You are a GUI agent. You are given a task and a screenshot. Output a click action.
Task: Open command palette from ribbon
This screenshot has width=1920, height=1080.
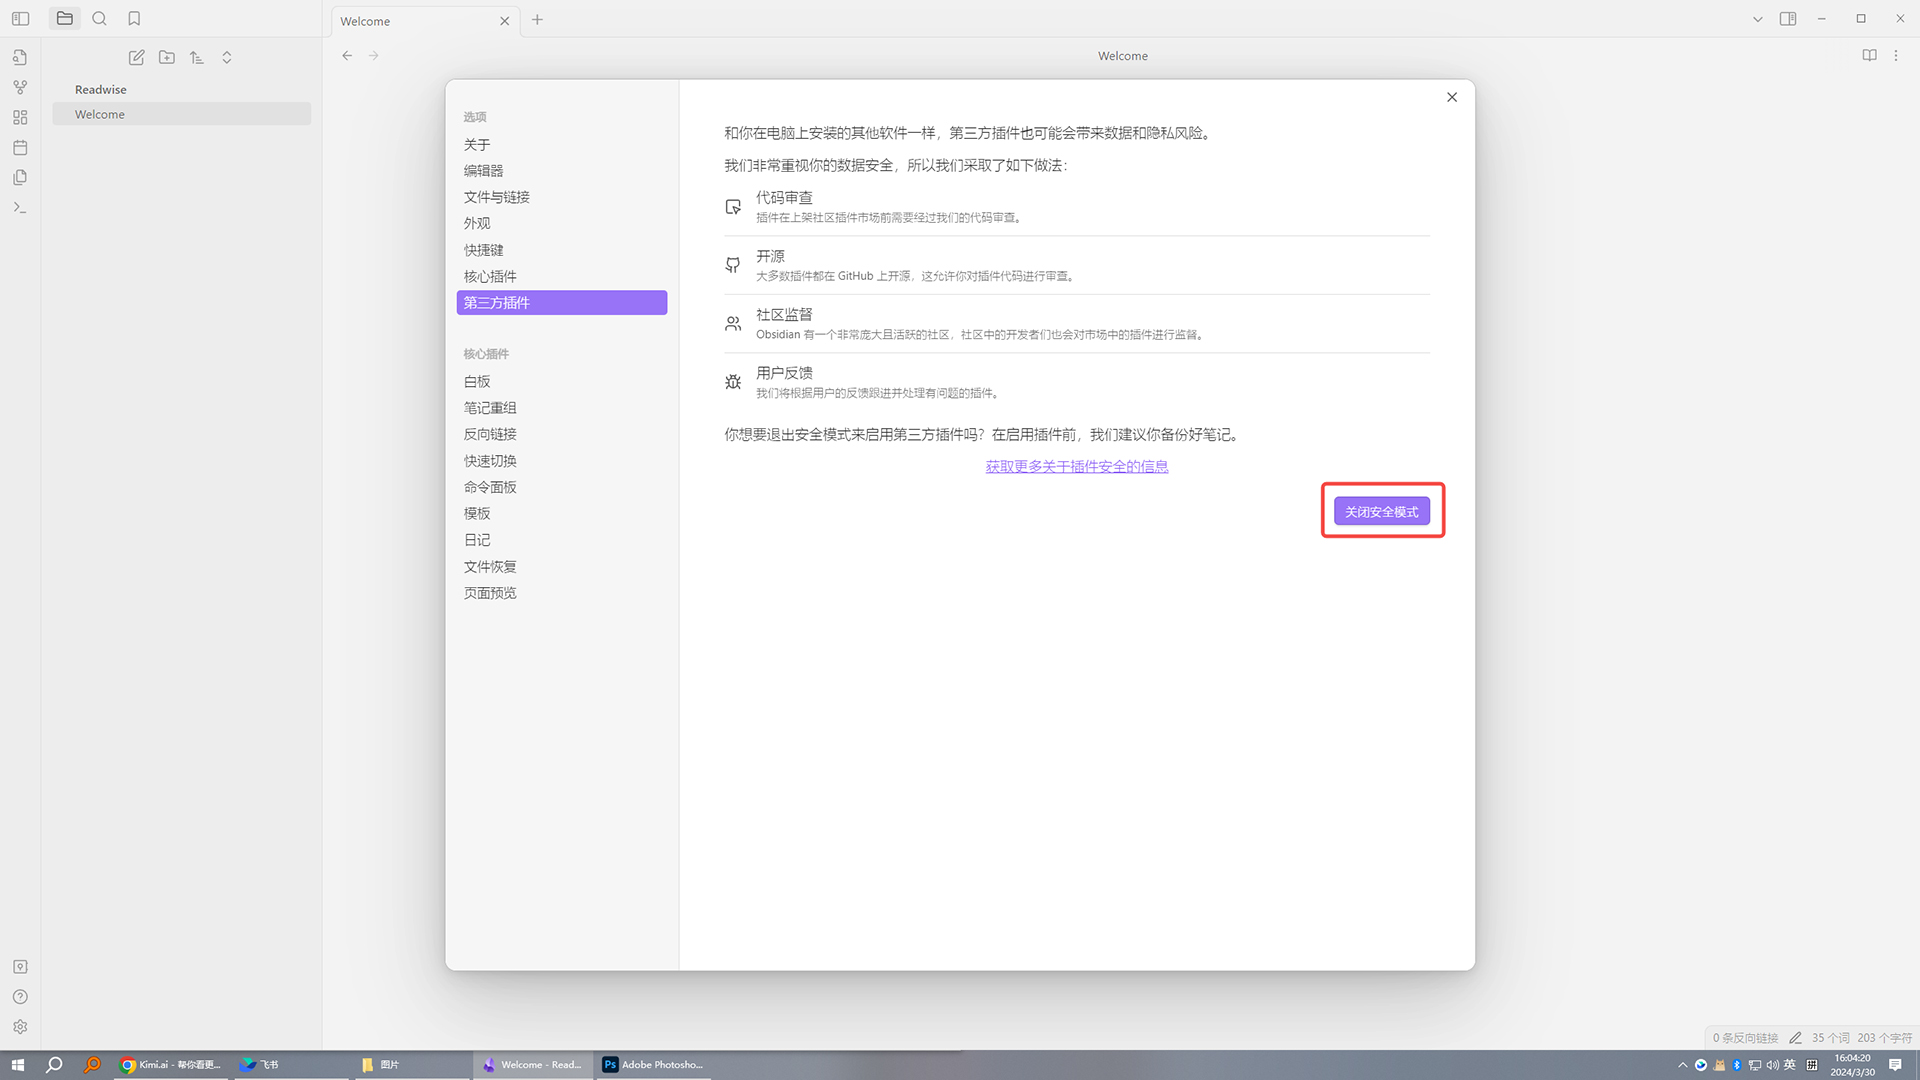20,207
